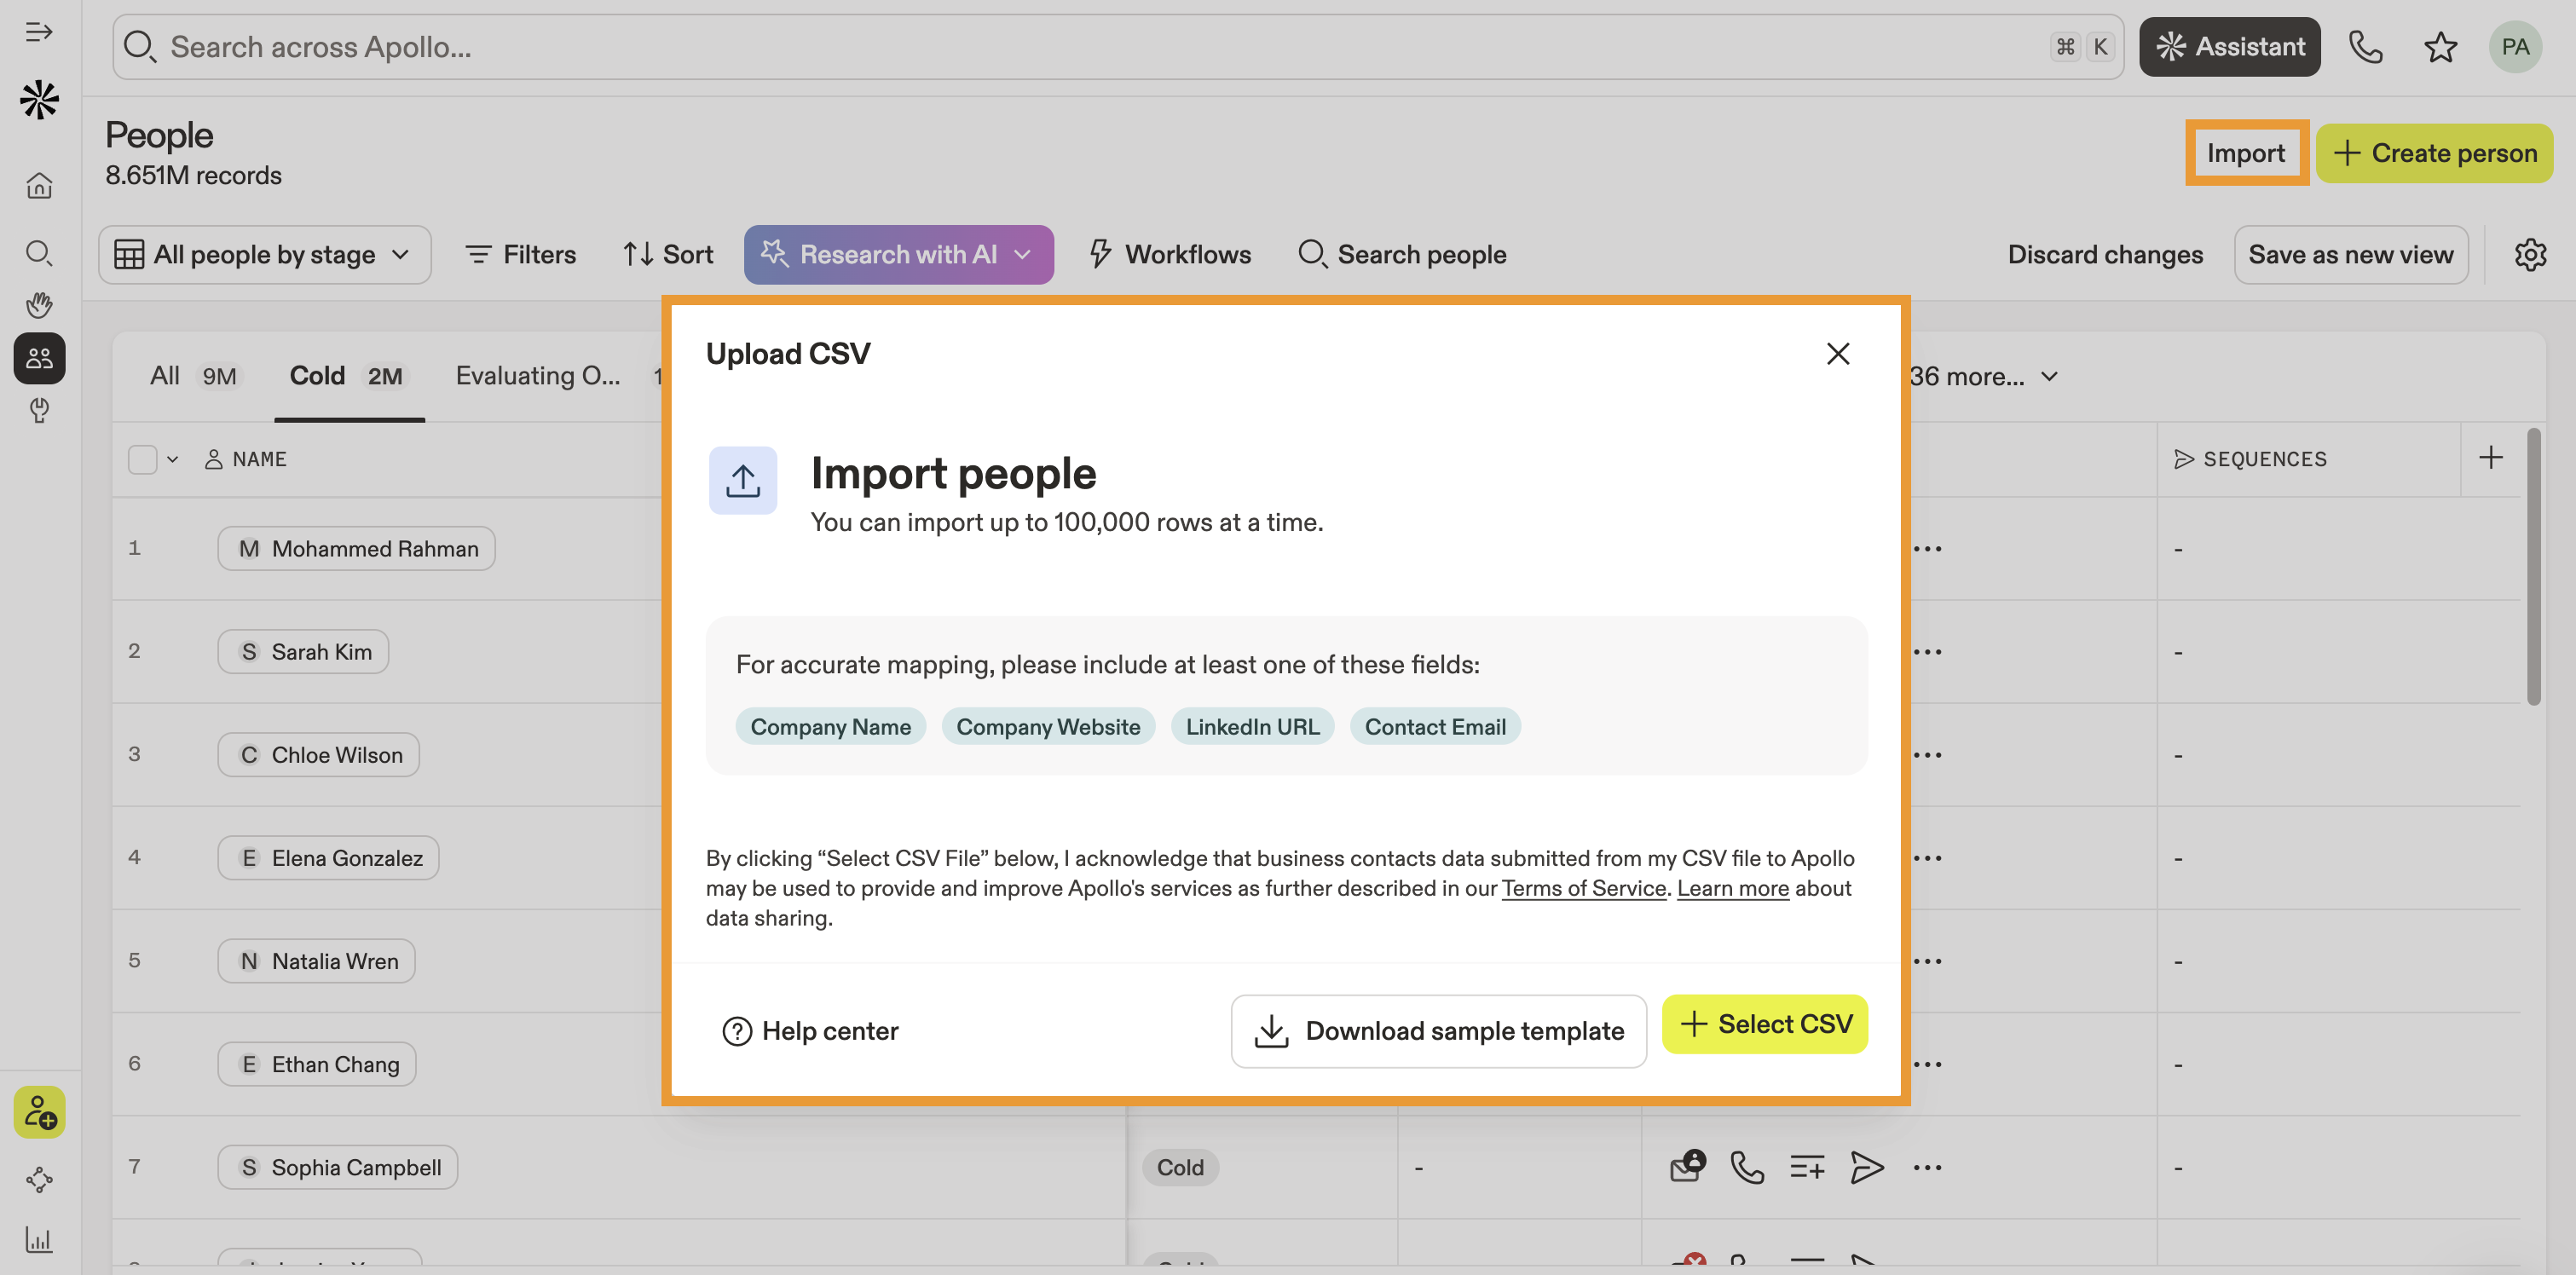Toggle the select-all checkbox in Name header

142,459
